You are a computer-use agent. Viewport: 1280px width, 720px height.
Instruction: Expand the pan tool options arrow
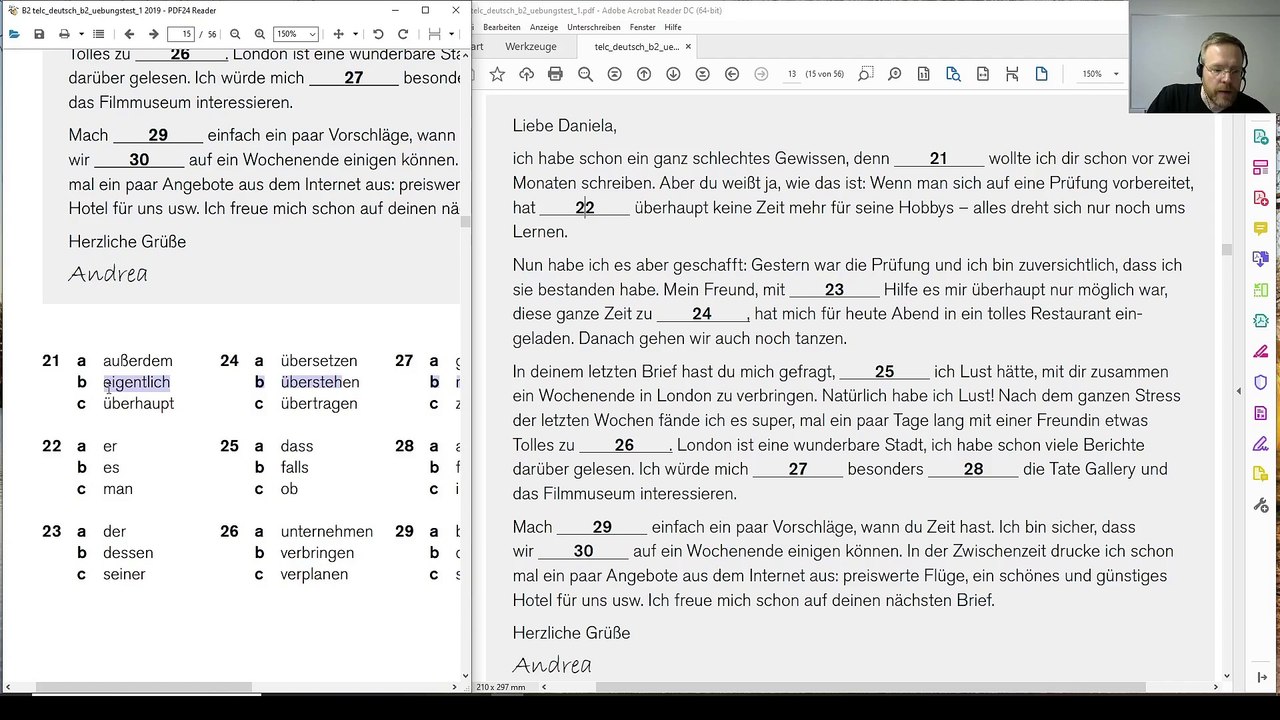coord(354,34)
